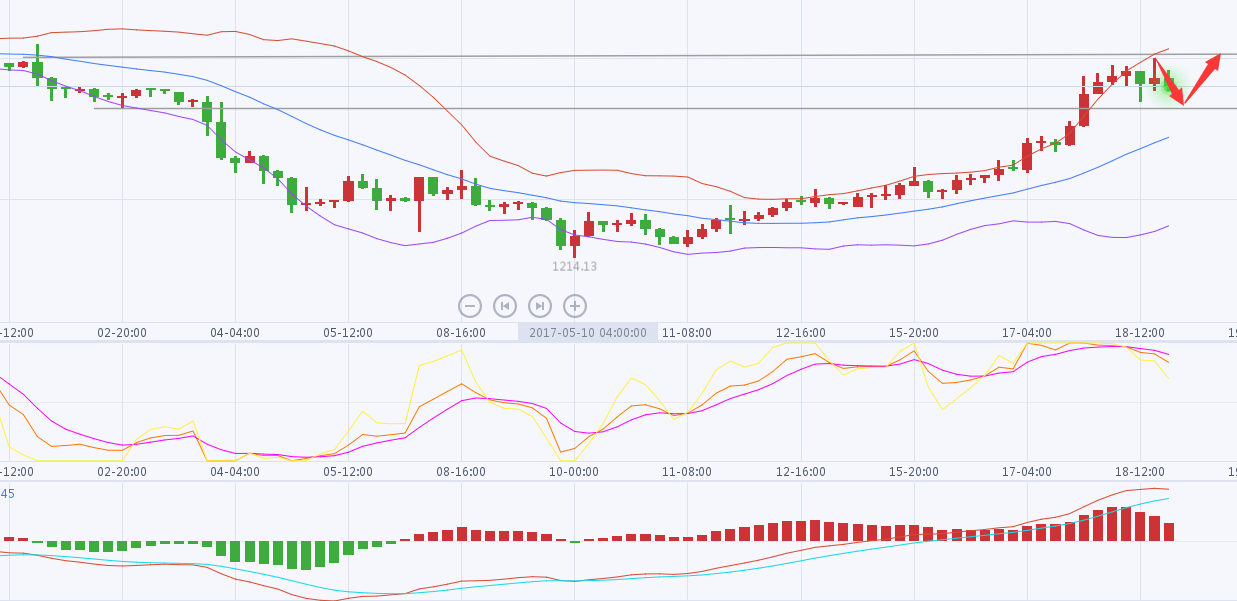Click the 10-00:00 time axis label
This screenshot has width=1237, height=601.
tap(574, 472)
